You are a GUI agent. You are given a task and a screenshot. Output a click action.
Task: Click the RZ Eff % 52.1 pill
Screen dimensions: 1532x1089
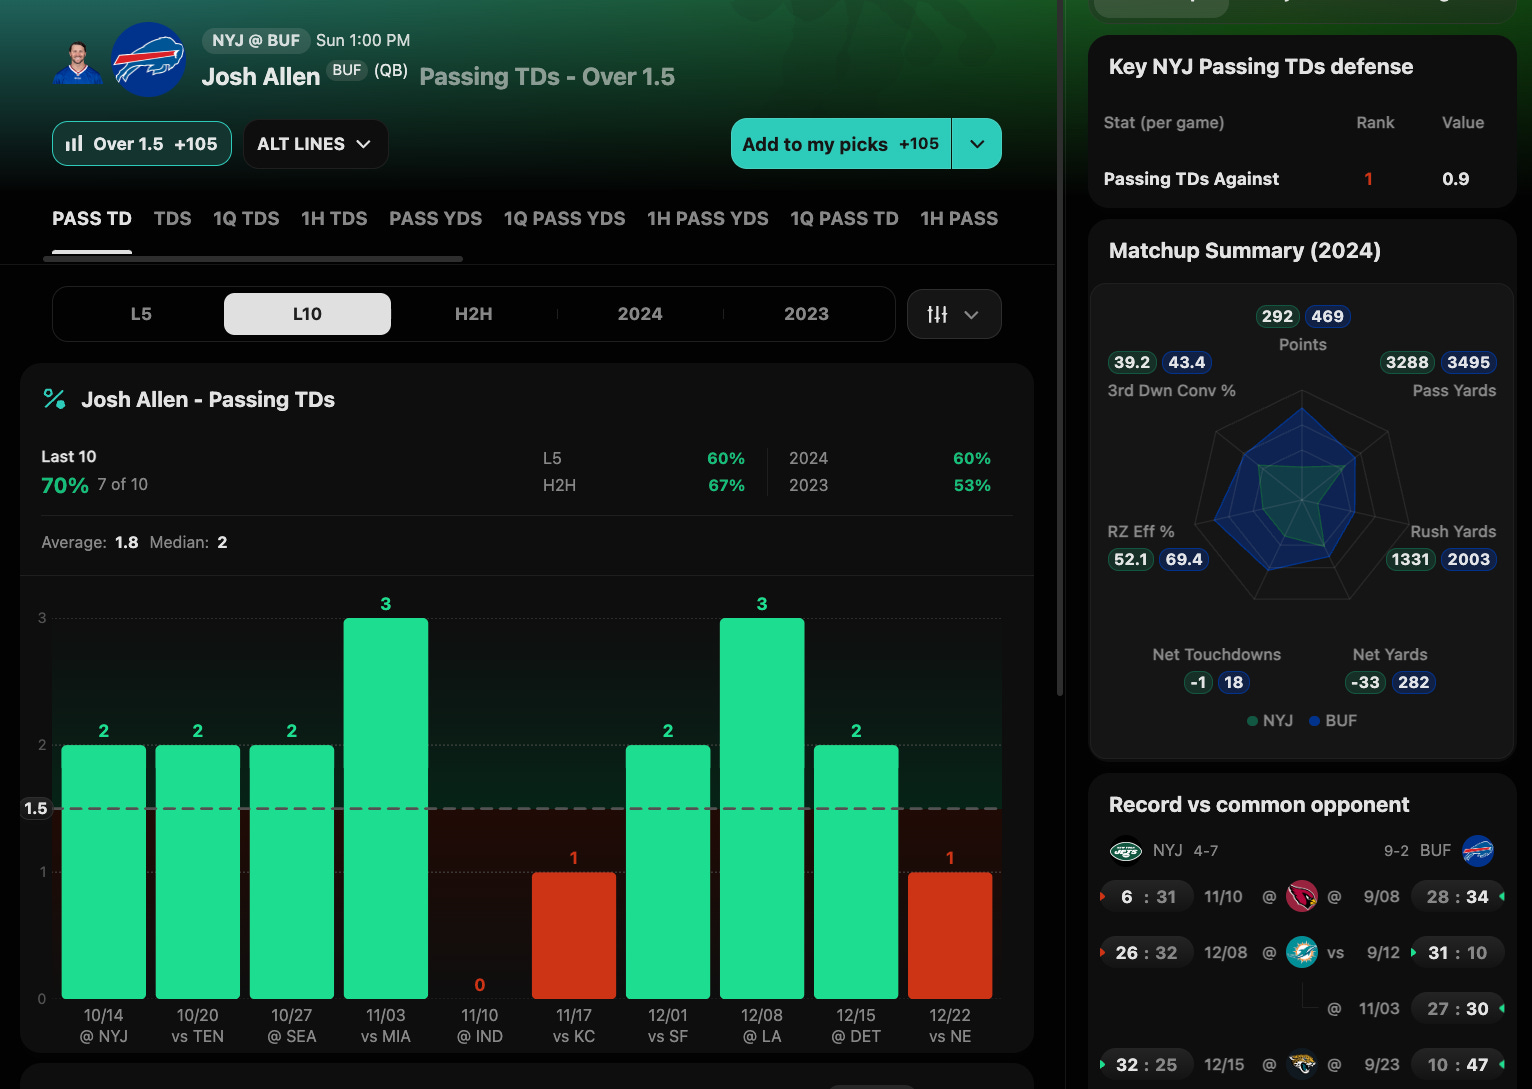[x=1131, y=559]
